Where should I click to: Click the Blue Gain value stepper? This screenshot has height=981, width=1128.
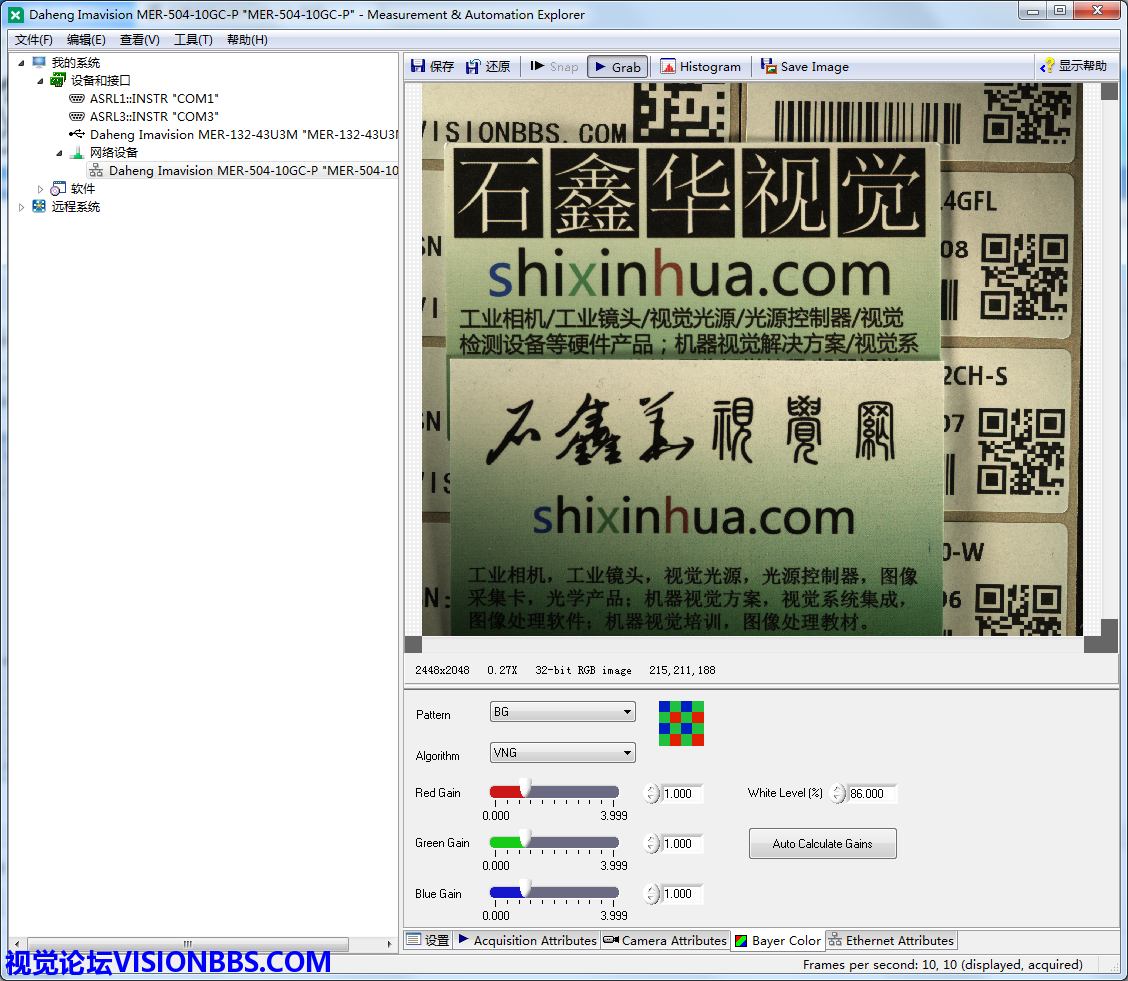click(x=652, y=894)
